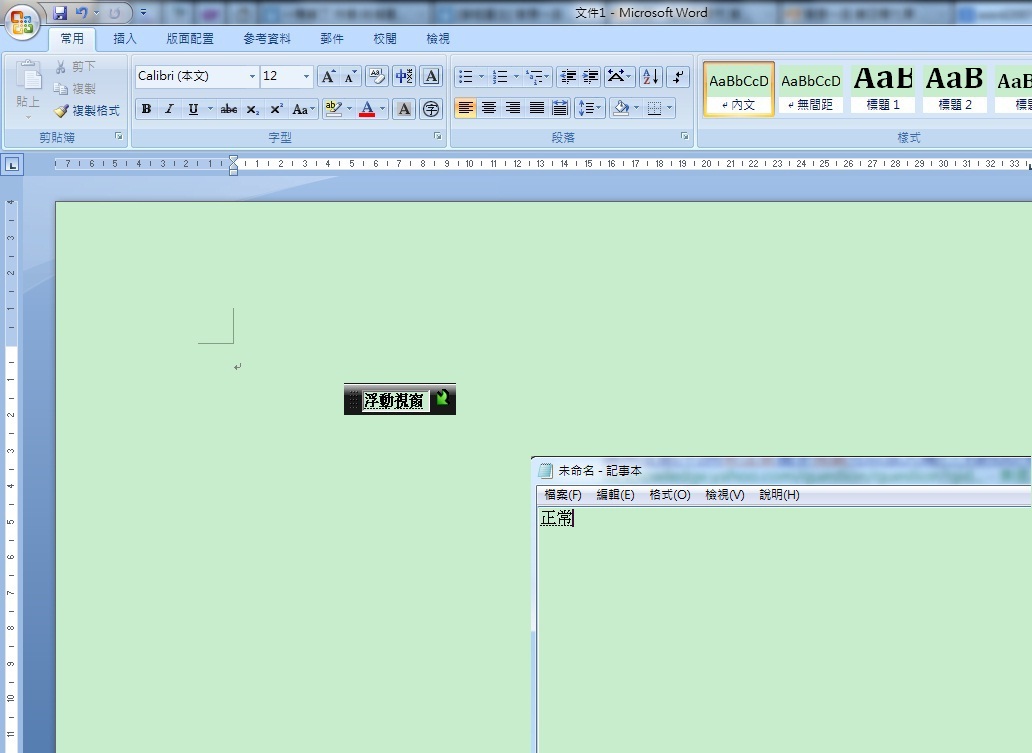Screen dimensions: 1032x753
Task: Open the 格式(O) menu in Notepad
Action: [x=669, y=495]
